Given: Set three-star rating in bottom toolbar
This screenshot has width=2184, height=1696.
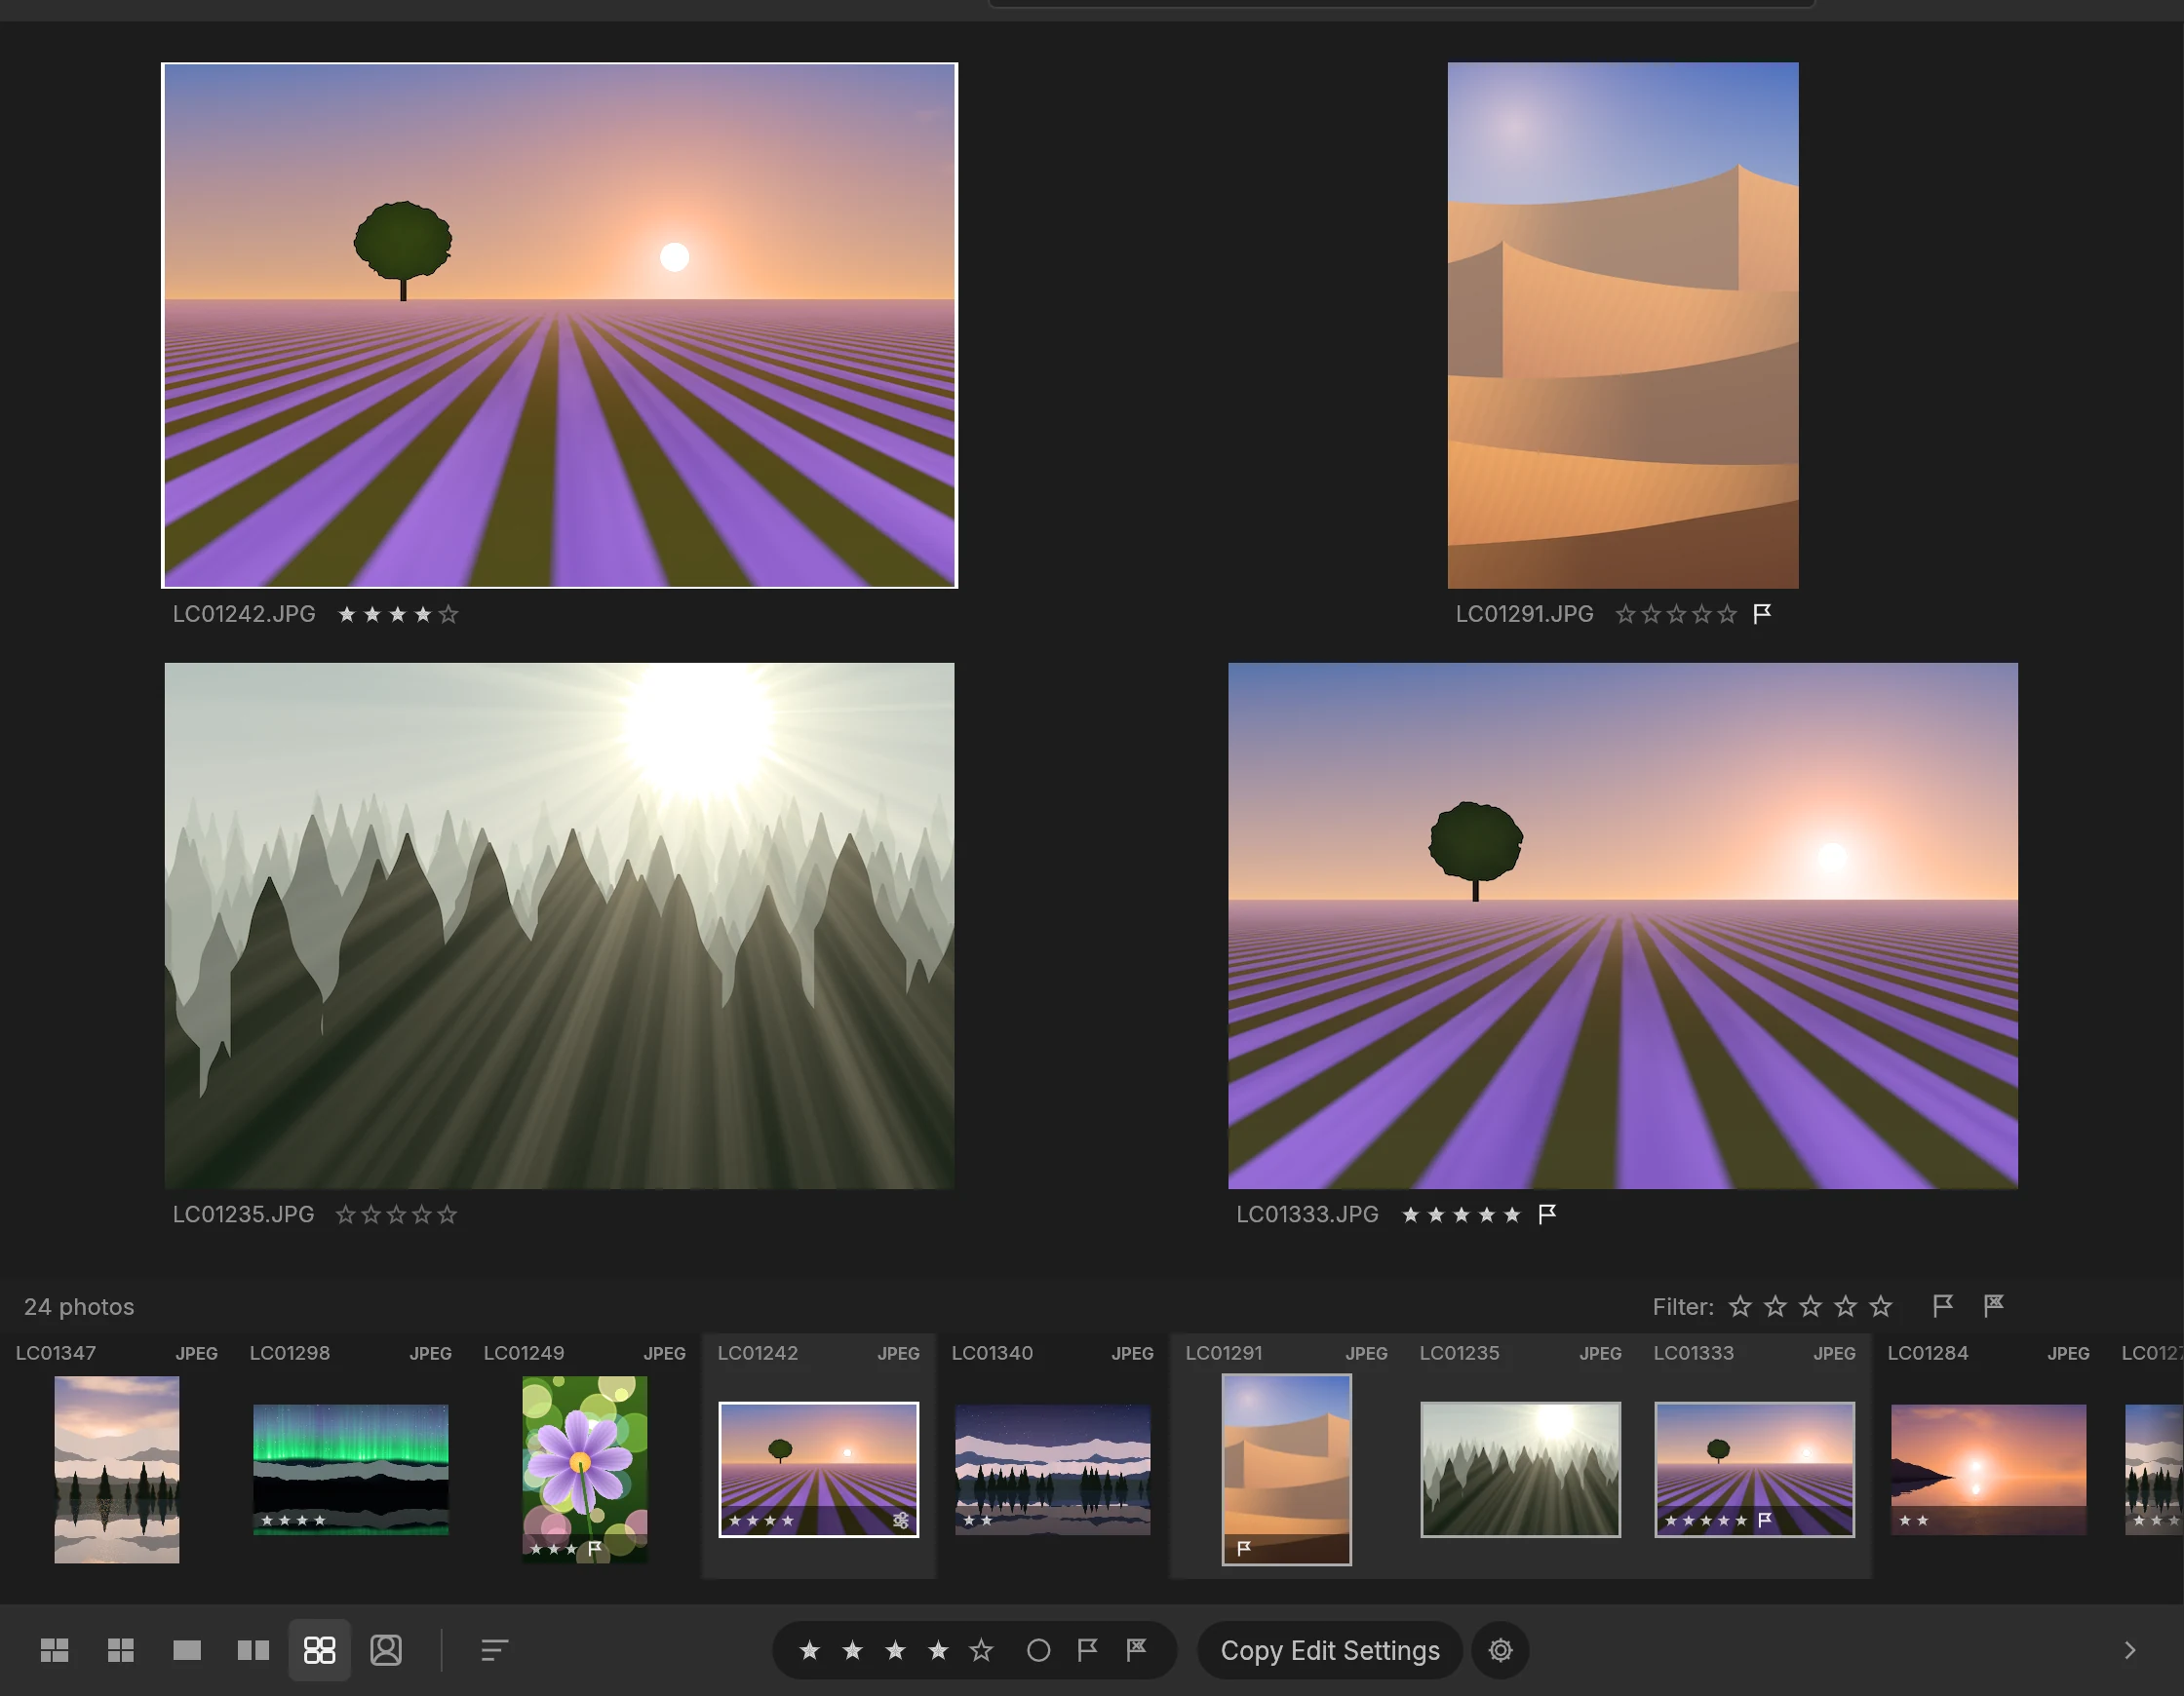Looking at the screenshot, I should pyautogui.click(x=895, y=1650).
